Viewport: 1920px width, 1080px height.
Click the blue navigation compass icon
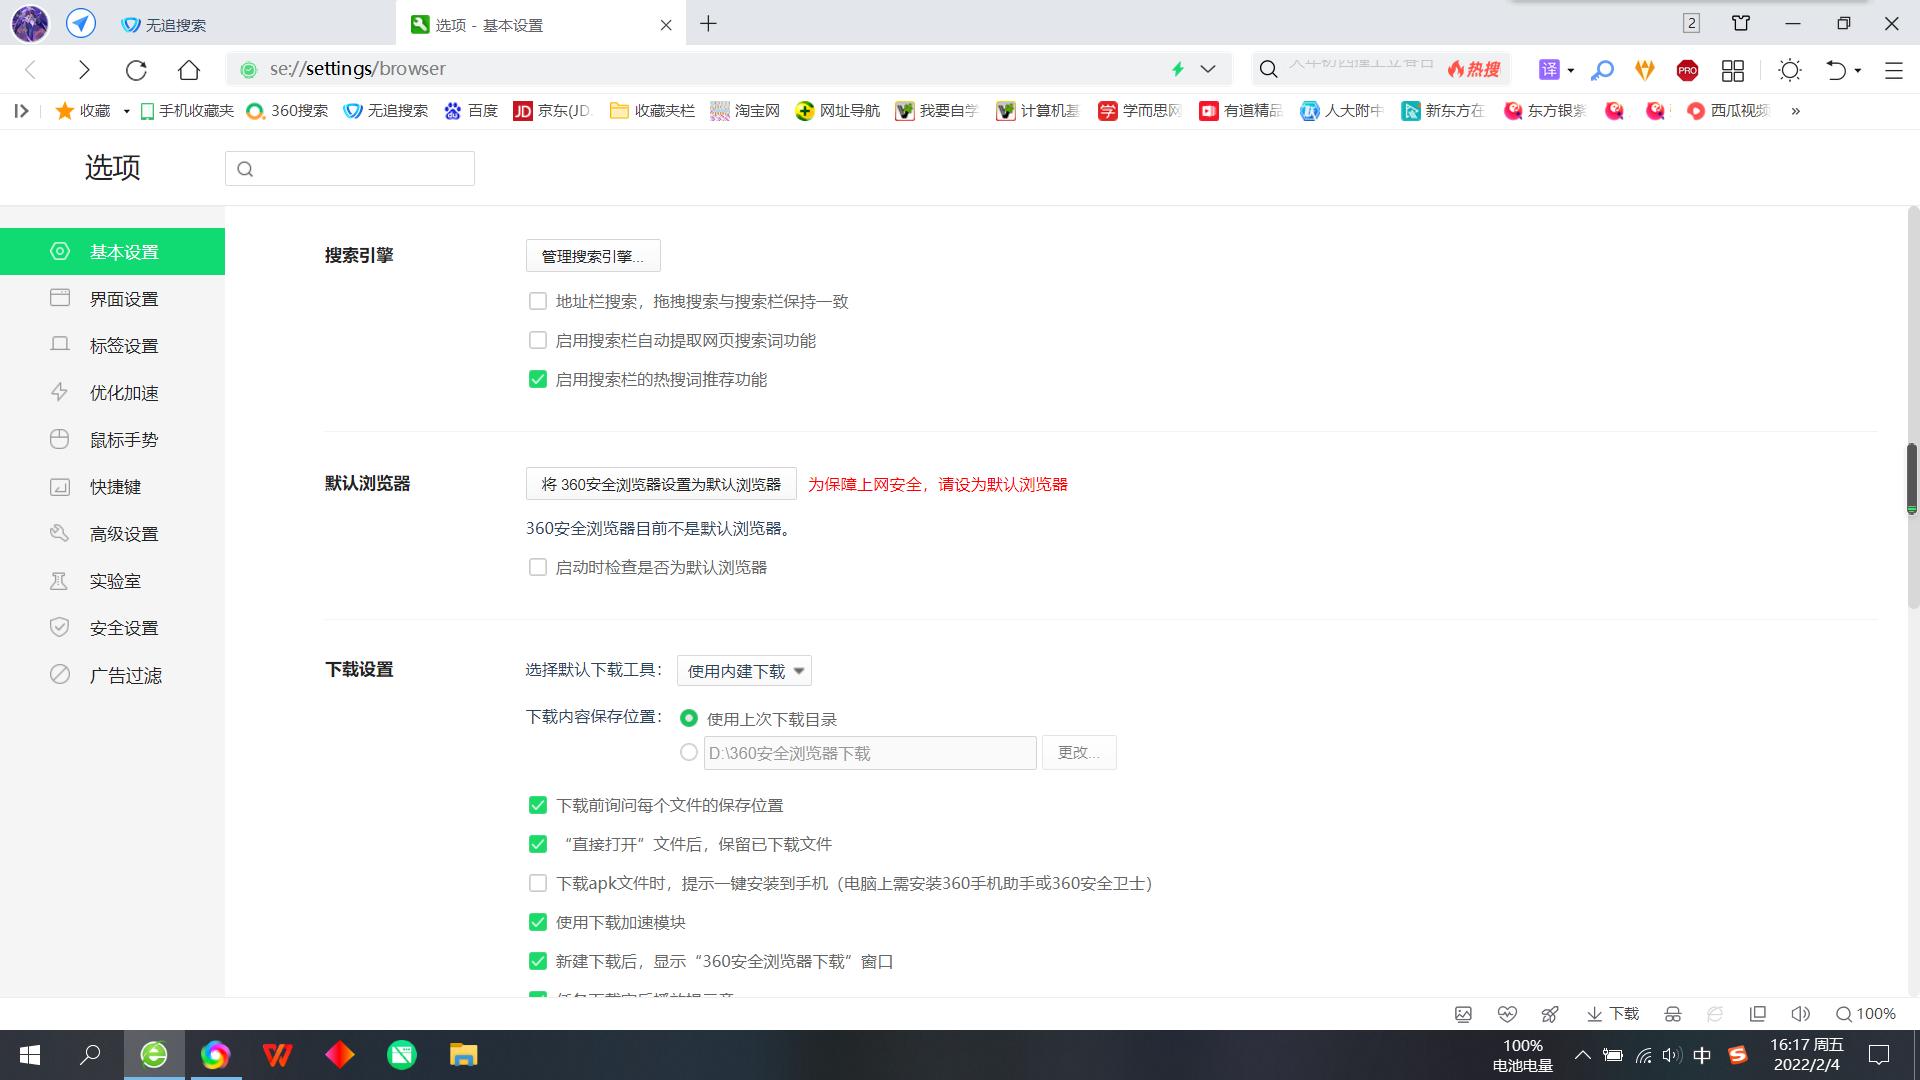click(x=81, y=23)
